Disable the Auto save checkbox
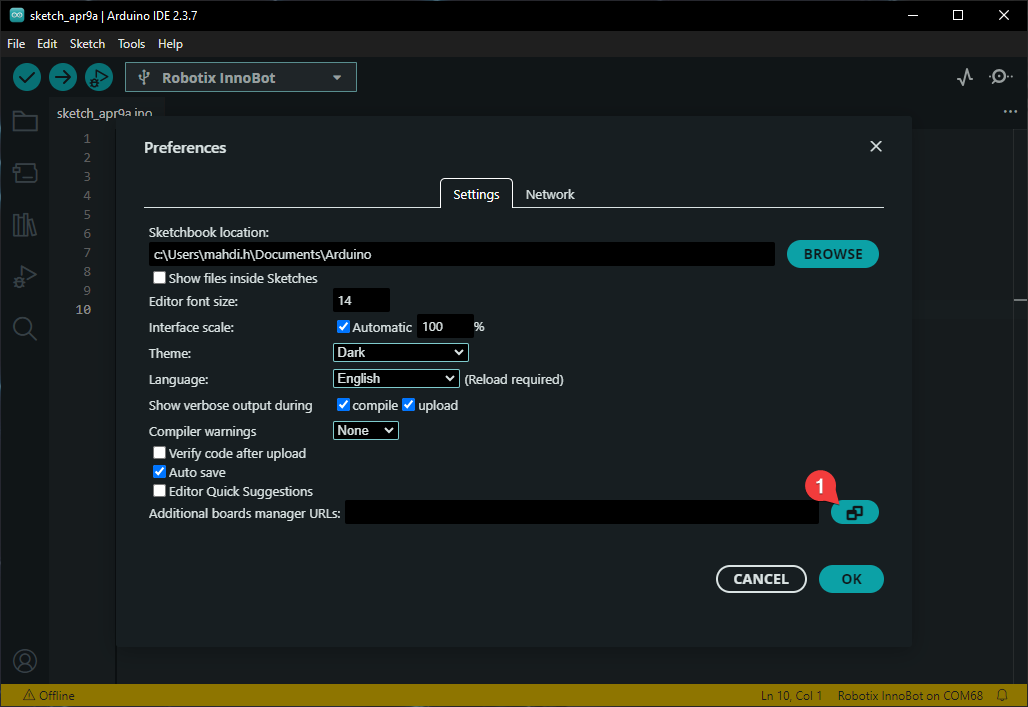Screen dimensions: 1028x707 (x=159, y=472)
